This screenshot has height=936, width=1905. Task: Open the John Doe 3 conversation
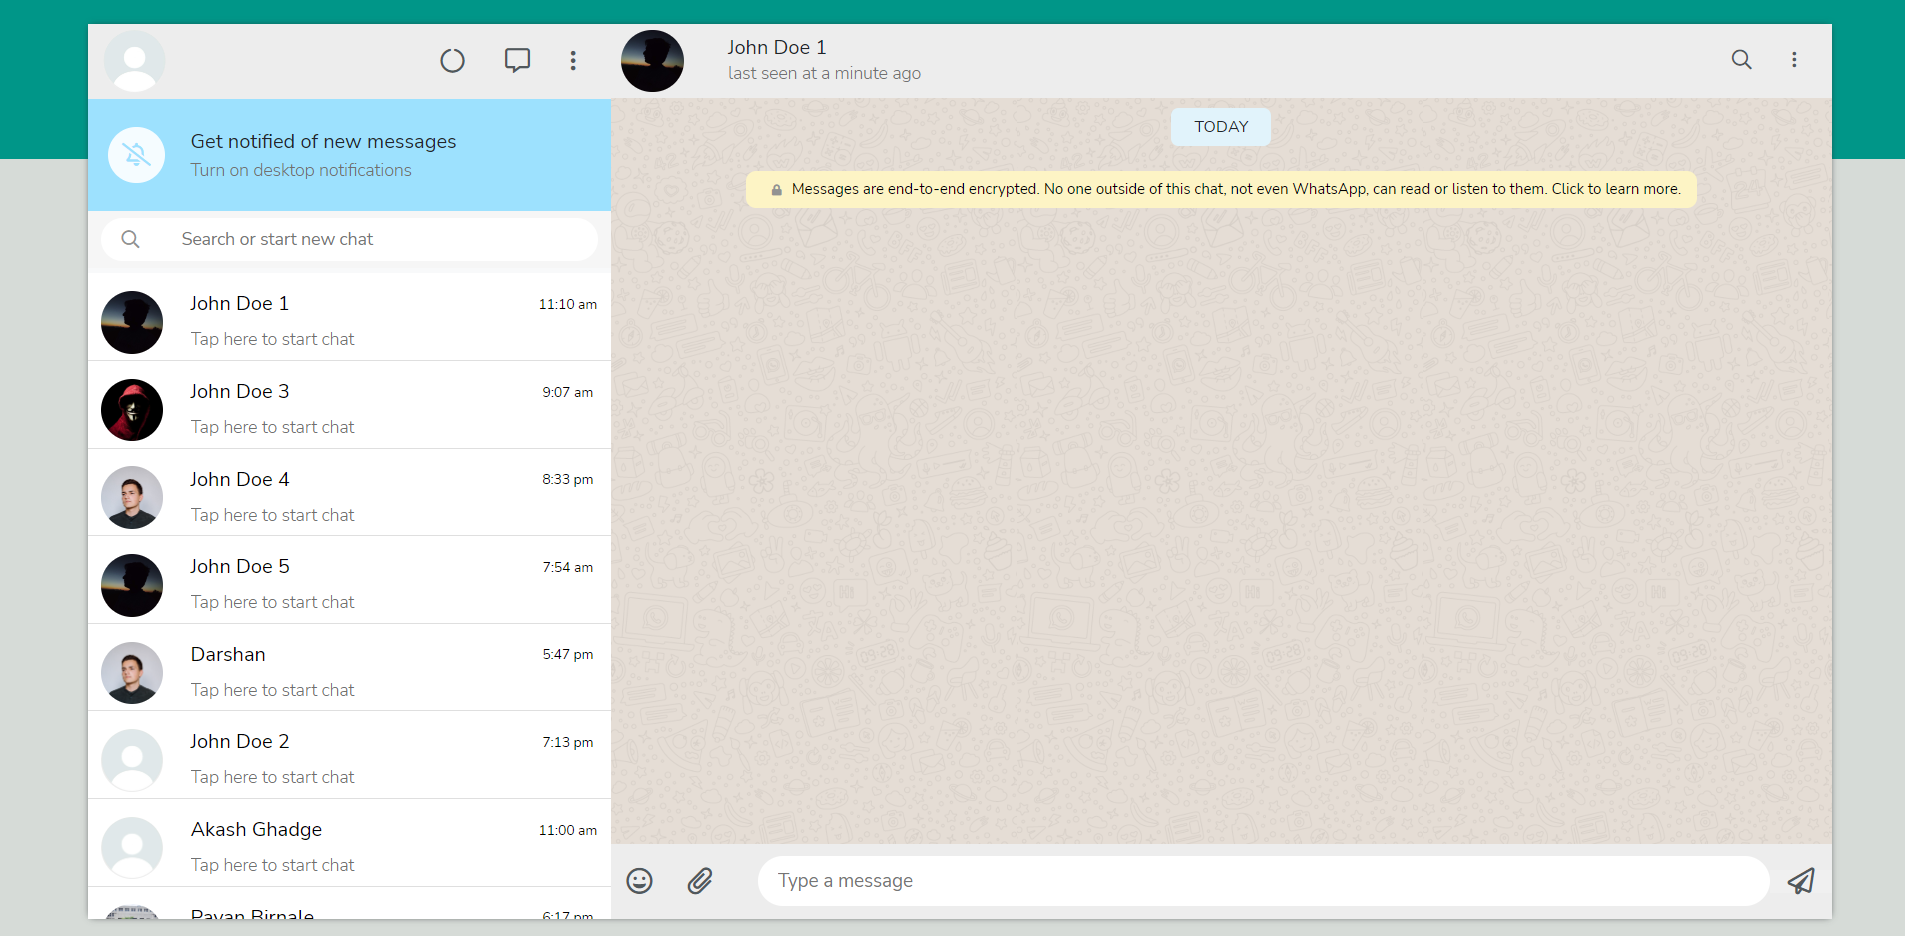click(349, 407)
